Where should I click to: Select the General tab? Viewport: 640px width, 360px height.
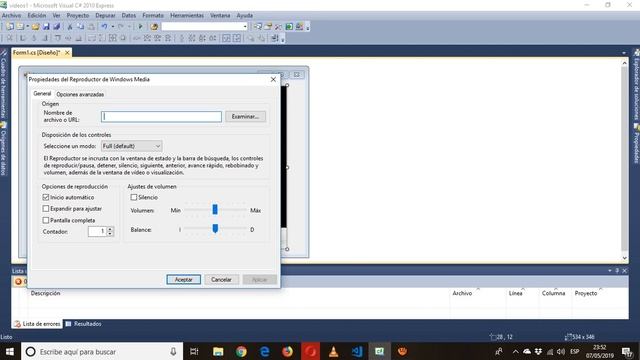pos(42,93)
